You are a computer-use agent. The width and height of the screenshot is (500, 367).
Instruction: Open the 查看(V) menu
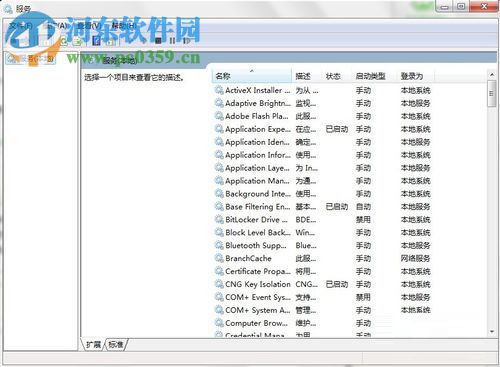[89, 26]
